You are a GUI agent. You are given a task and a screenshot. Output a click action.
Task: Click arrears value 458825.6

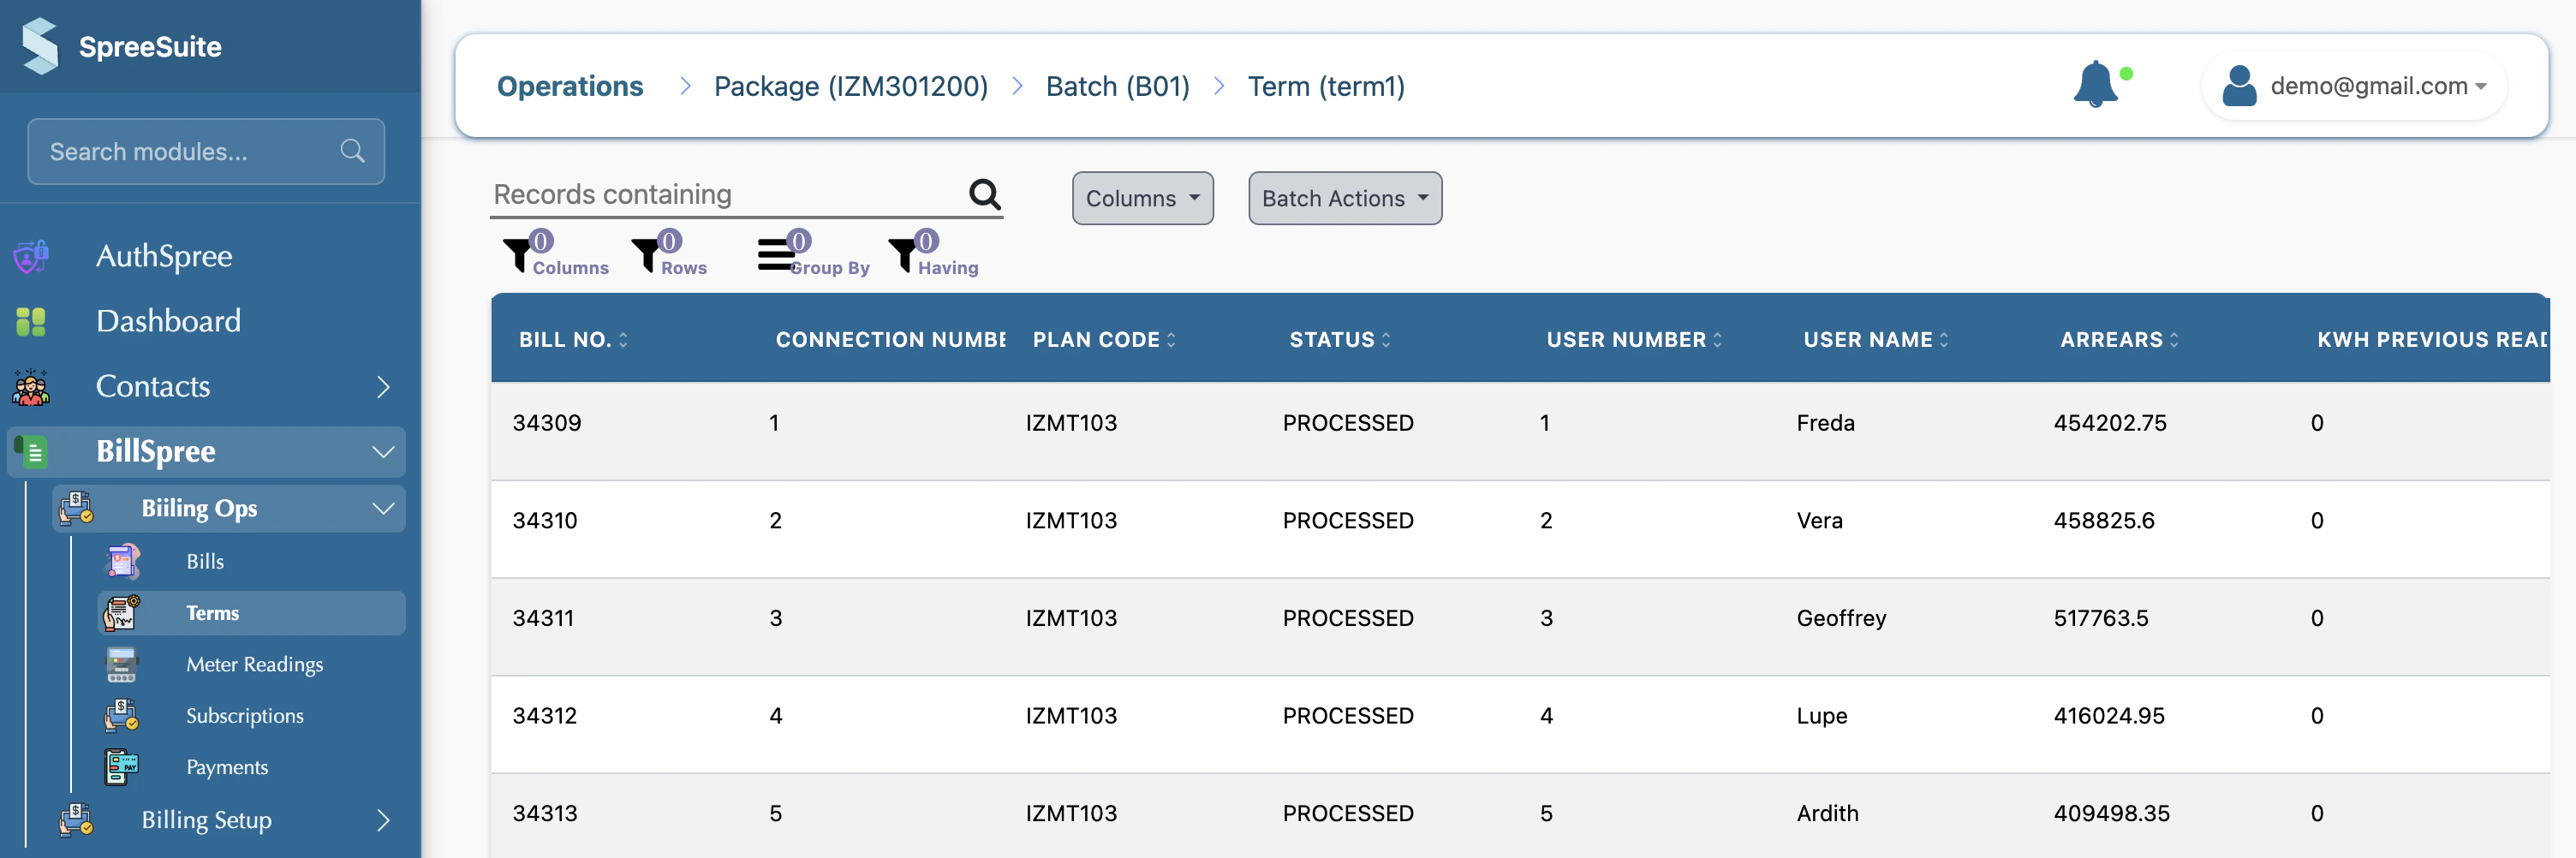pyautogui.click(x=2104, y=521)
